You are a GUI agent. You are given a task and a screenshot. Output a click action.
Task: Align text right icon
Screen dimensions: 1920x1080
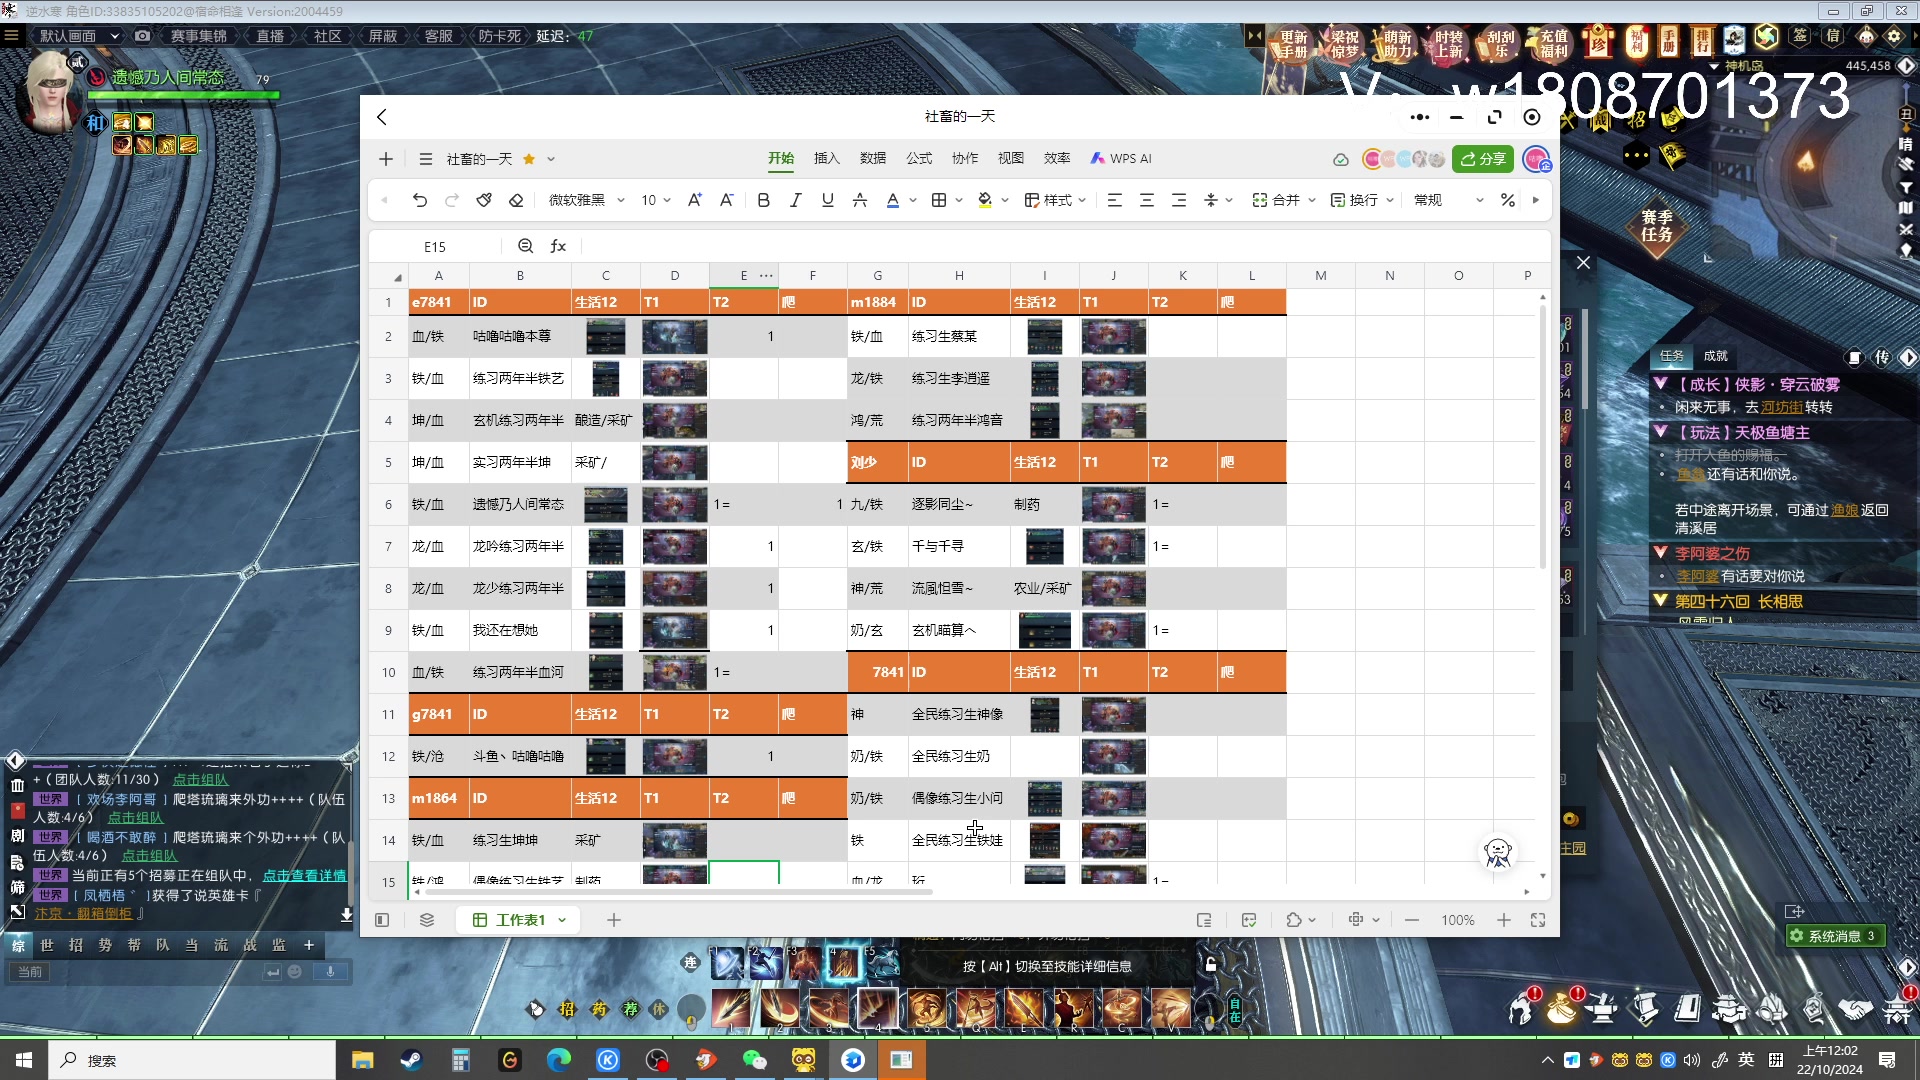(x=1179, y=200)
